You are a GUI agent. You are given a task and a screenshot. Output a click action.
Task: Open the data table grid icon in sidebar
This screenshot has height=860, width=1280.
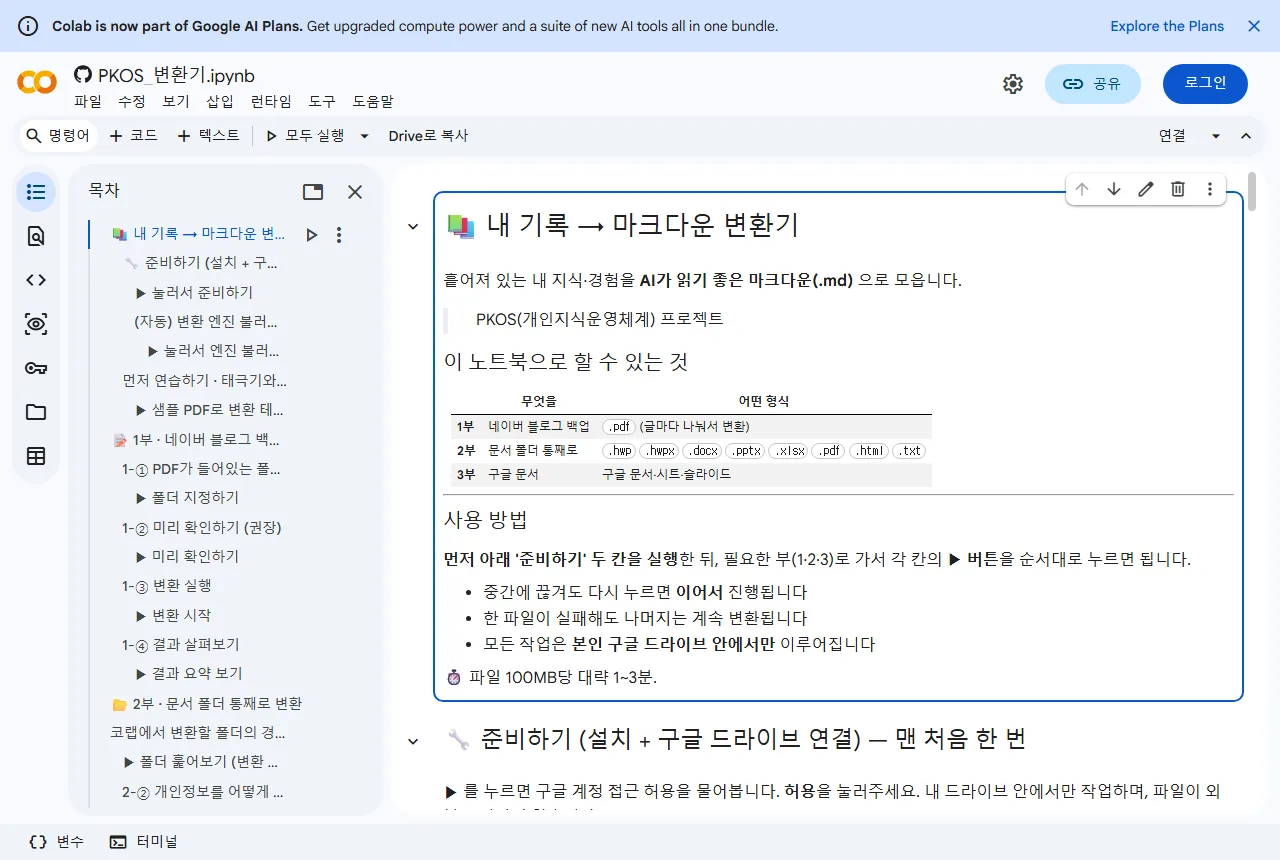pyautogui.click(x=36, y=456)
